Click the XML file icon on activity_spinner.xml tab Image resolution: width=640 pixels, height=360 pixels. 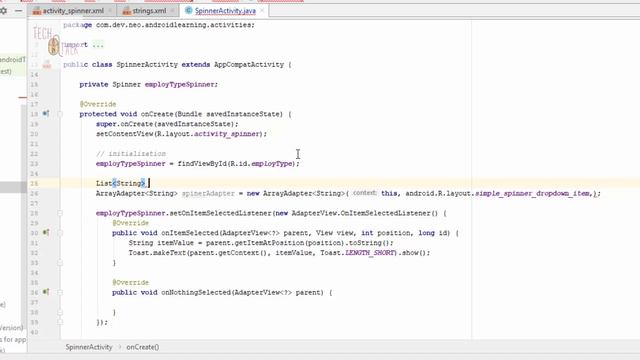[x=37, y=11]
